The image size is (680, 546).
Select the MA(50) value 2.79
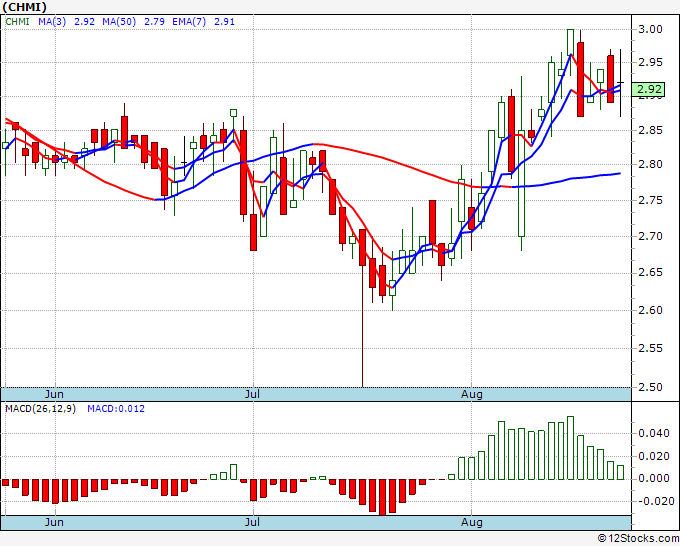click(x=154, y=22)
